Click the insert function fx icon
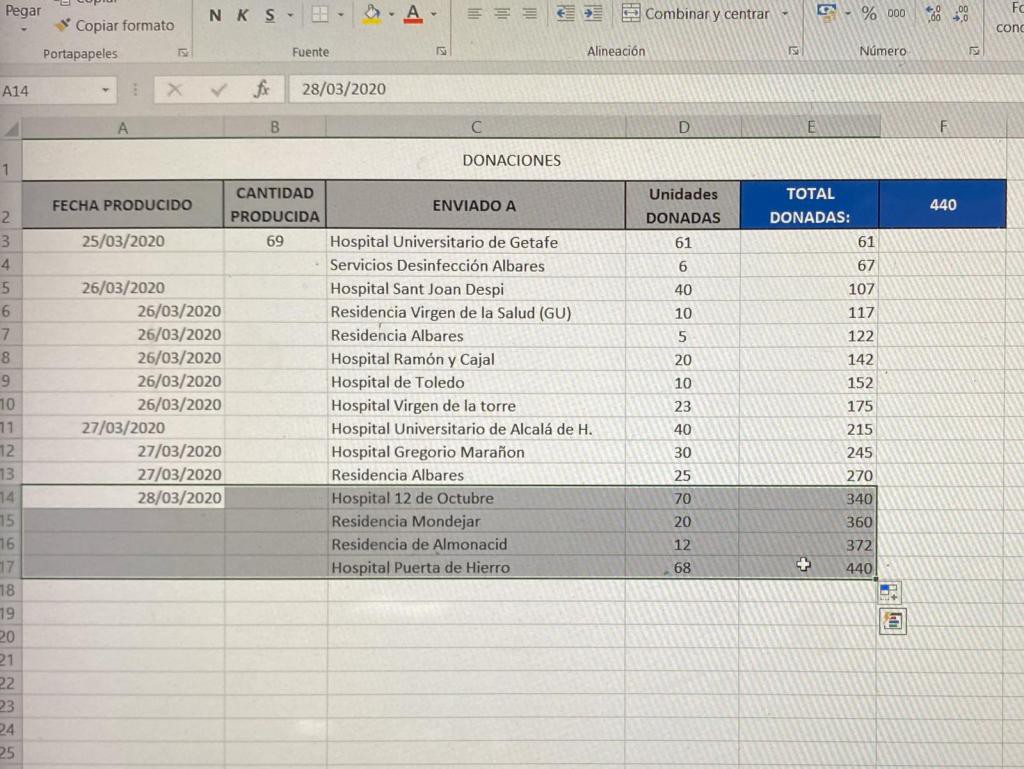This screenshot has height=769, width=1024. 262,89
